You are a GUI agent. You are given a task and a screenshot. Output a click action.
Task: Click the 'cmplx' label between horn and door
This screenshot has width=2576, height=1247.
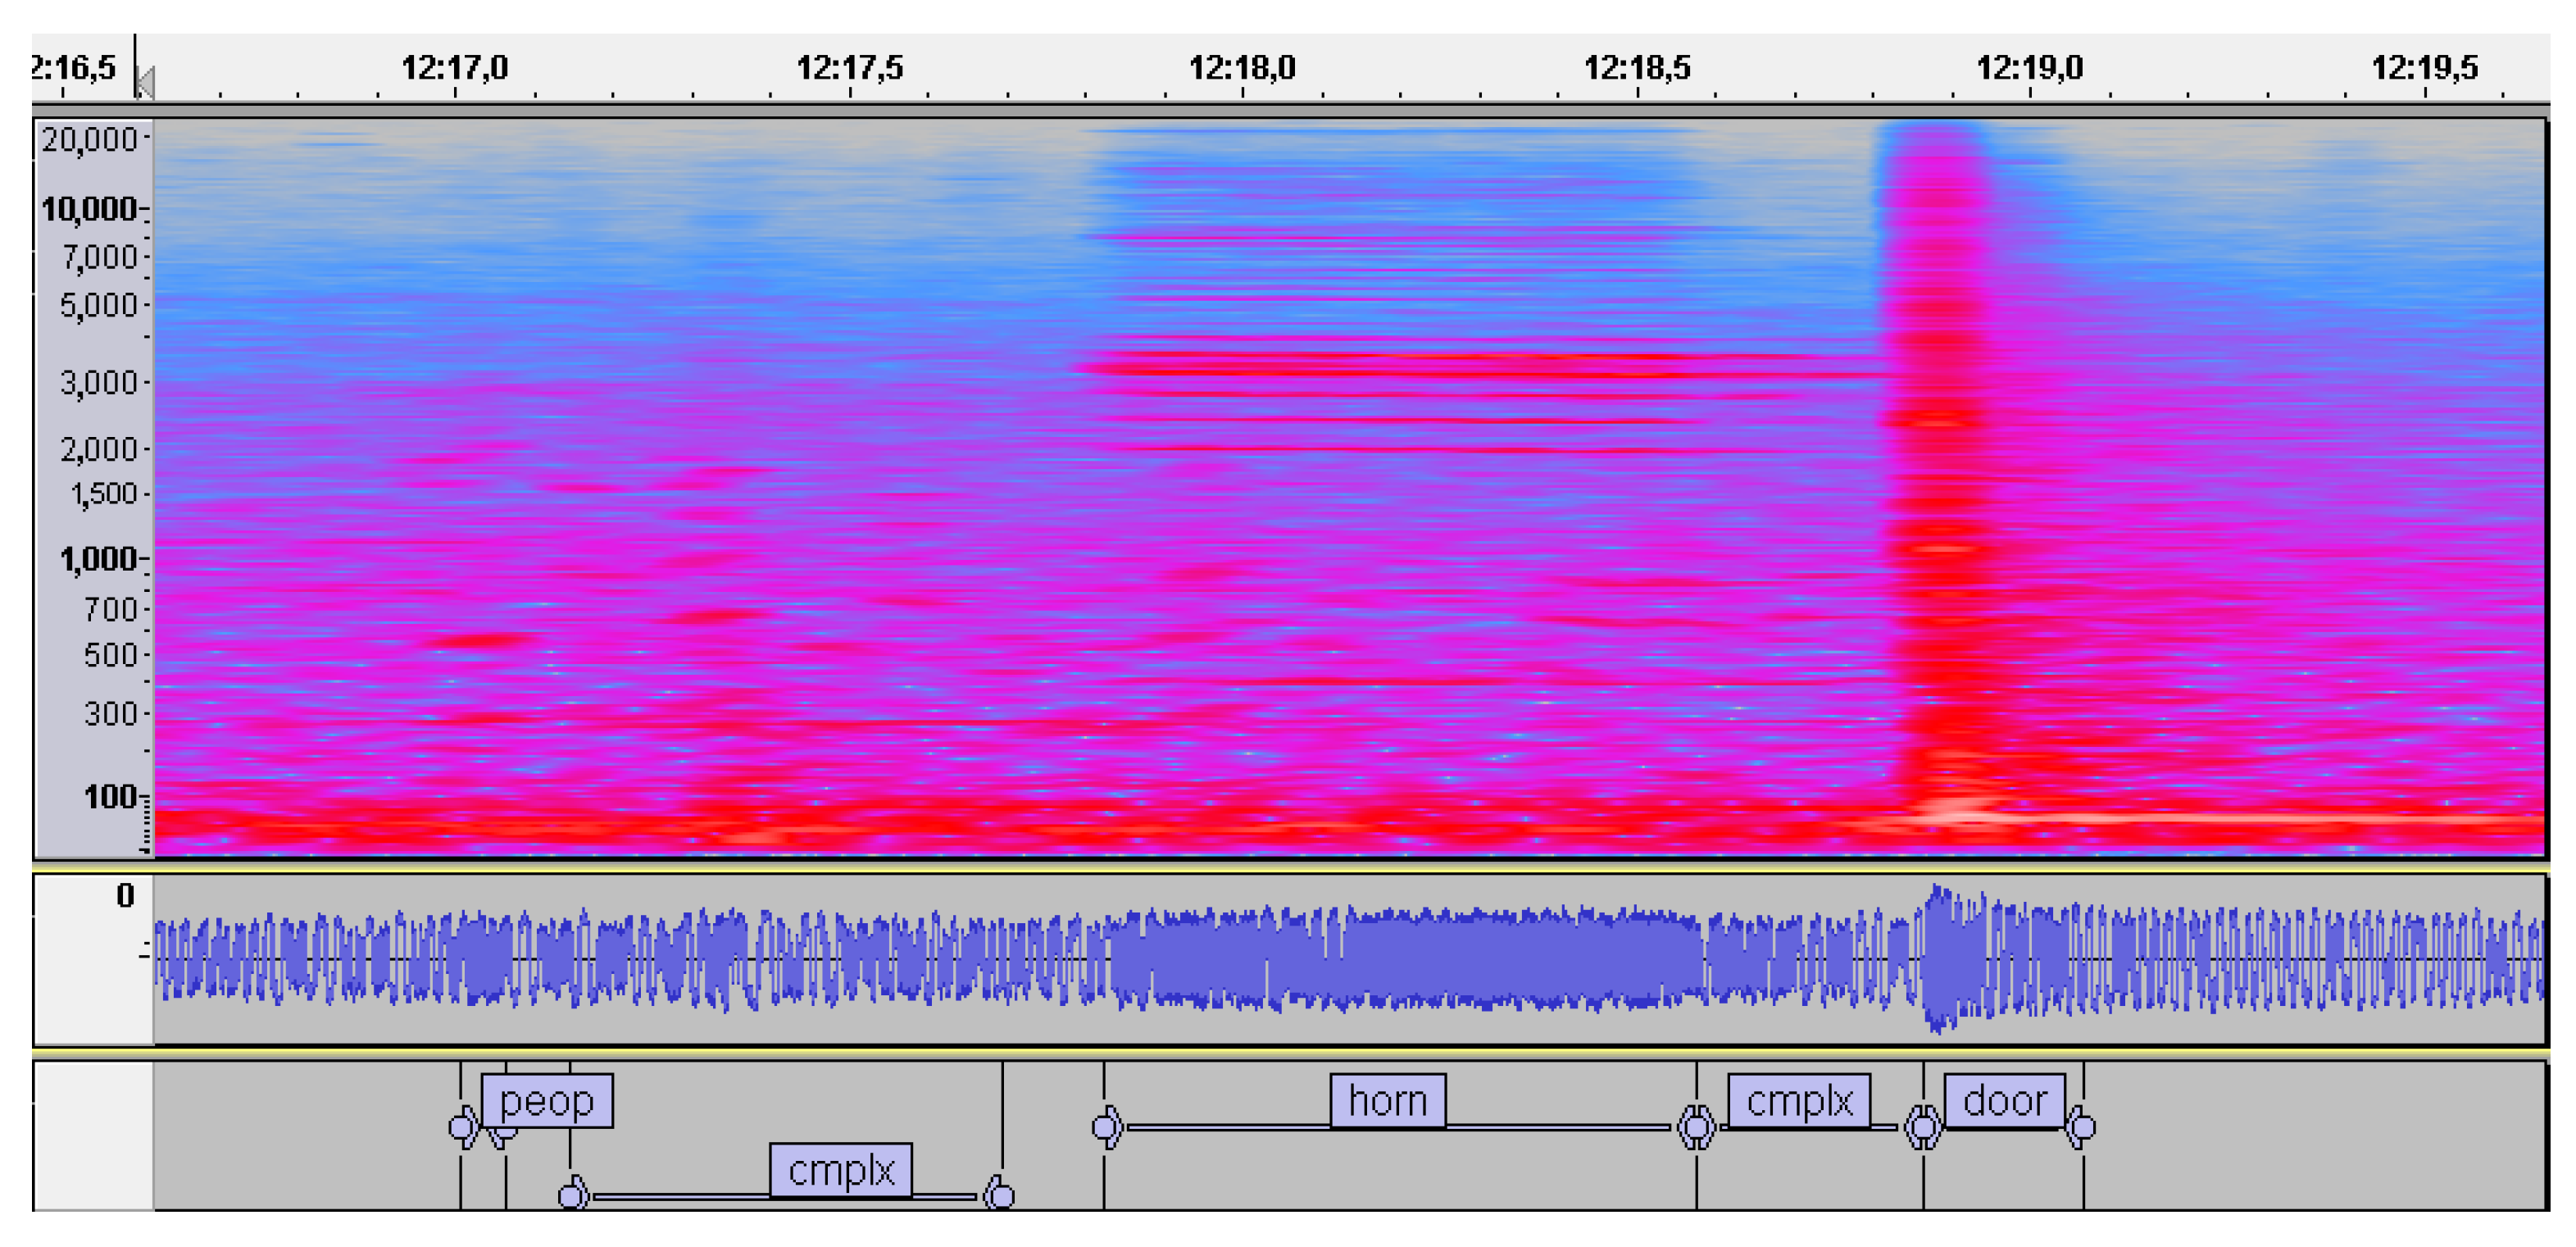click(x=1798, y=1100)
